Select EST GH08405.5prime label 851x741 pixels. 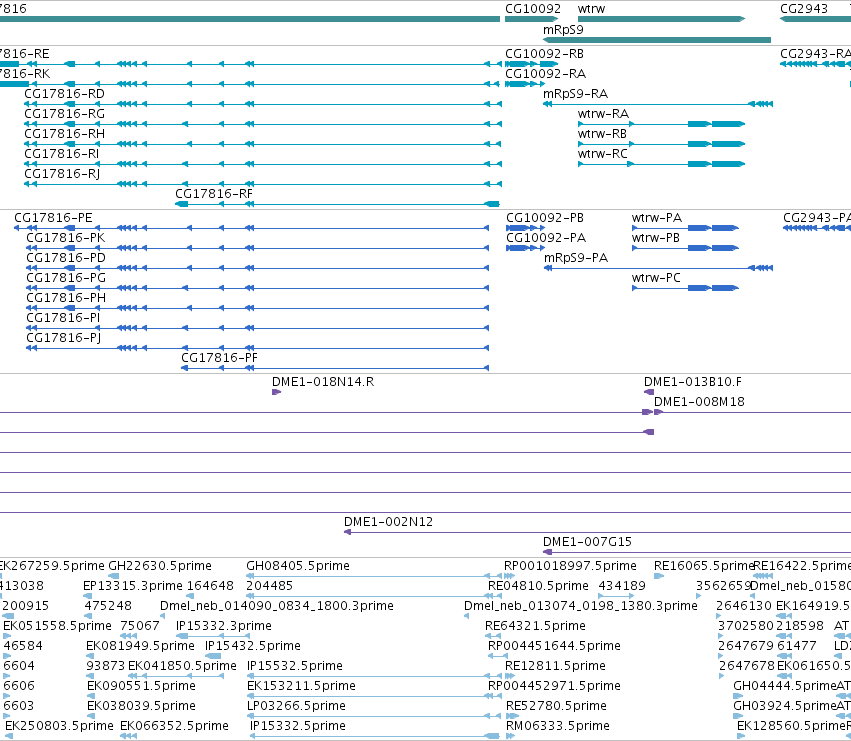click(298, 566)
